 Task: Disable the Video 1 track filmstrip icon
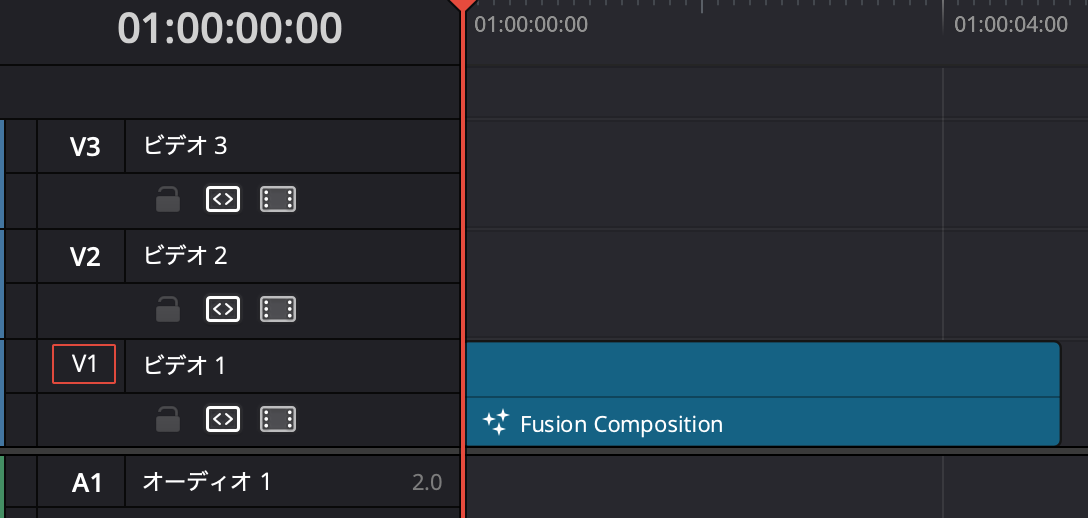[x=279, y=420]
